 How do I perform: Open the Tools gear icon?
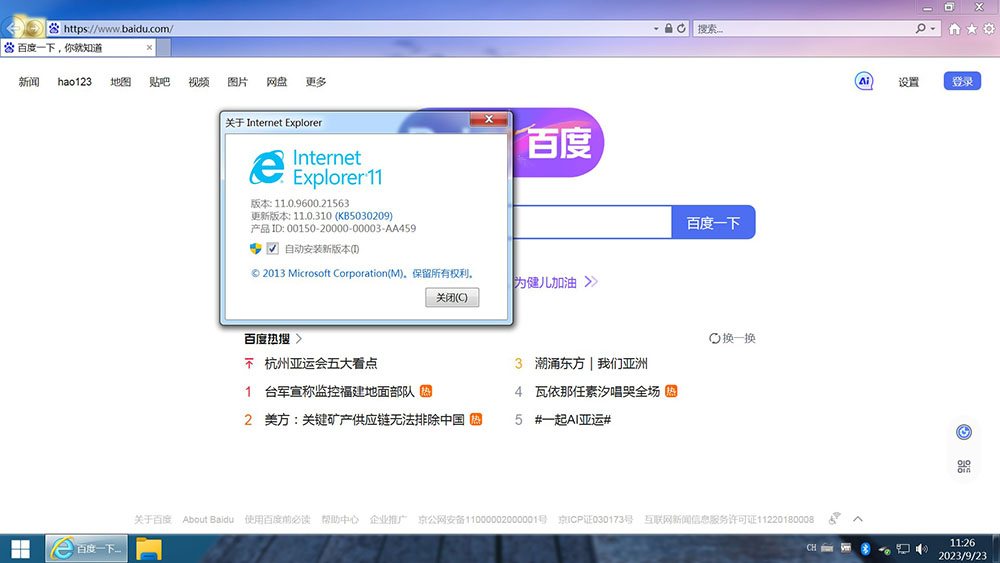(x=989, y=29)
